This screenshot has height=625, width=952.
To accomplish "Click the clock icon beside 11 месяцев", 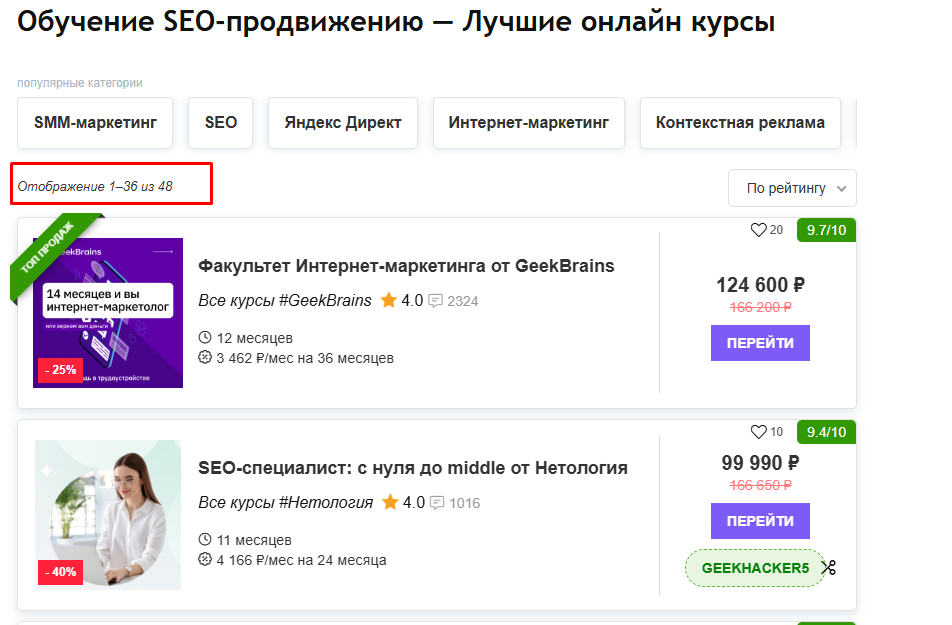I will click(x=205, y=539).
